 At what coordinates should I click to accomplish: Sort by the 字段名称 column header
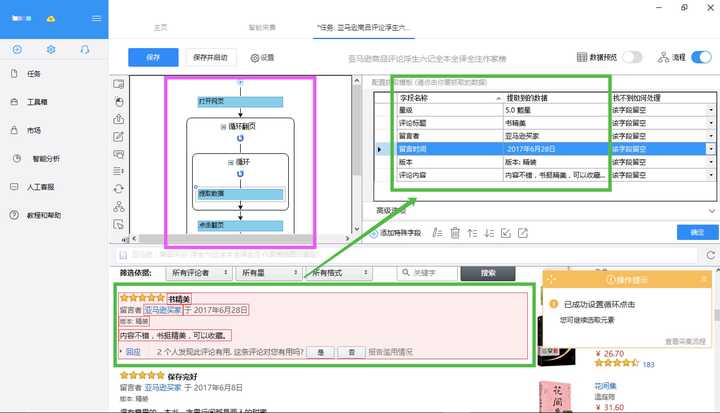[x=450, y=98]
